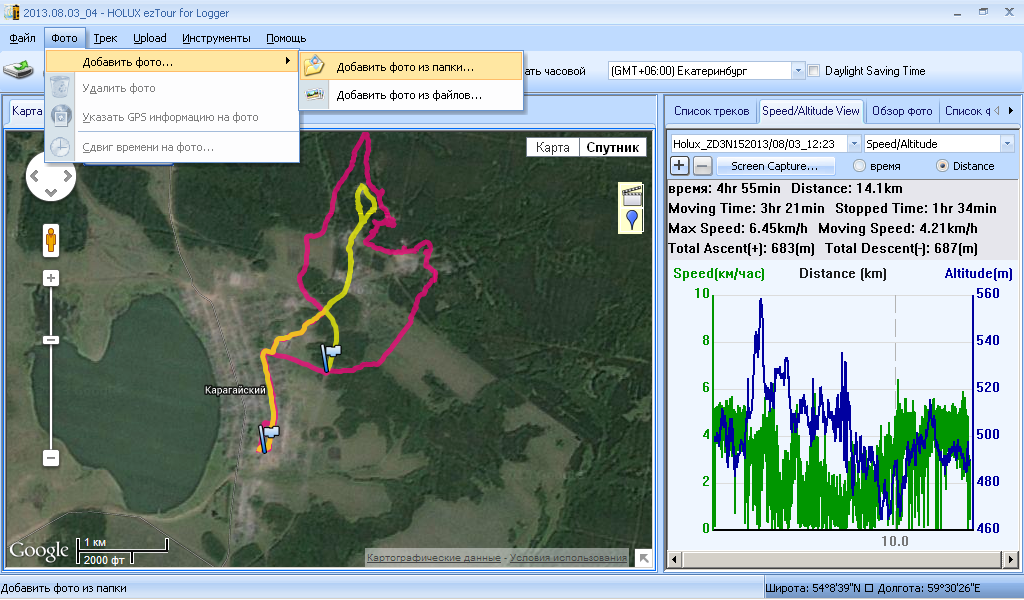
Task: Open the Speed/Altitude chart type dropdown
Action: [1007, 144]
